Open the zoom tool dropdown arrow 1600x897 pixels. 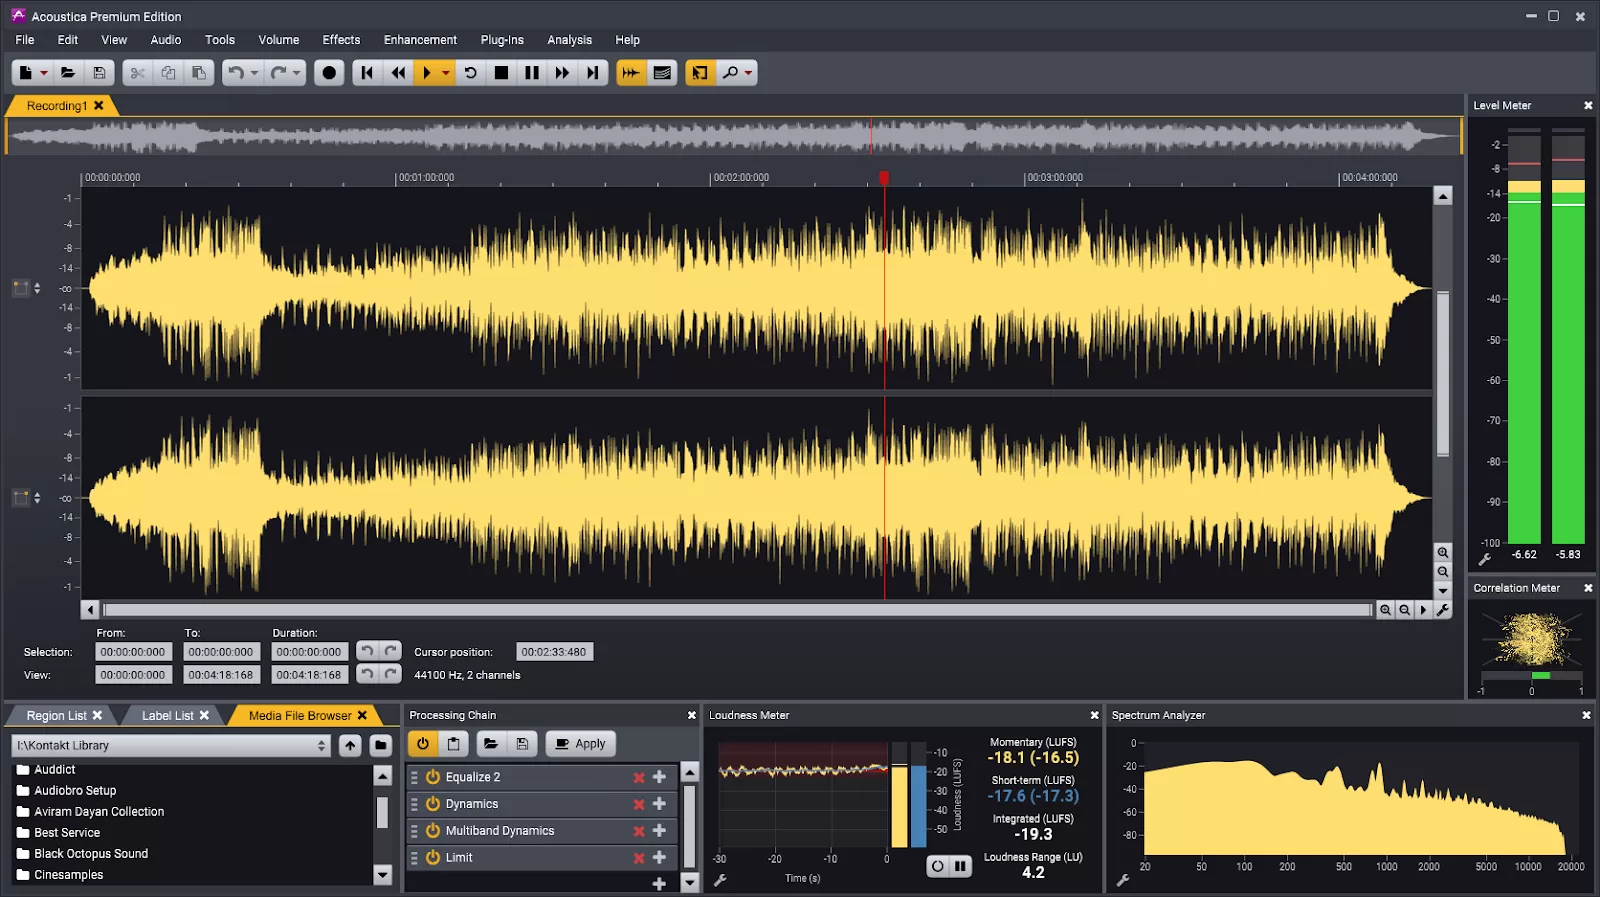[x=748, y=73]
